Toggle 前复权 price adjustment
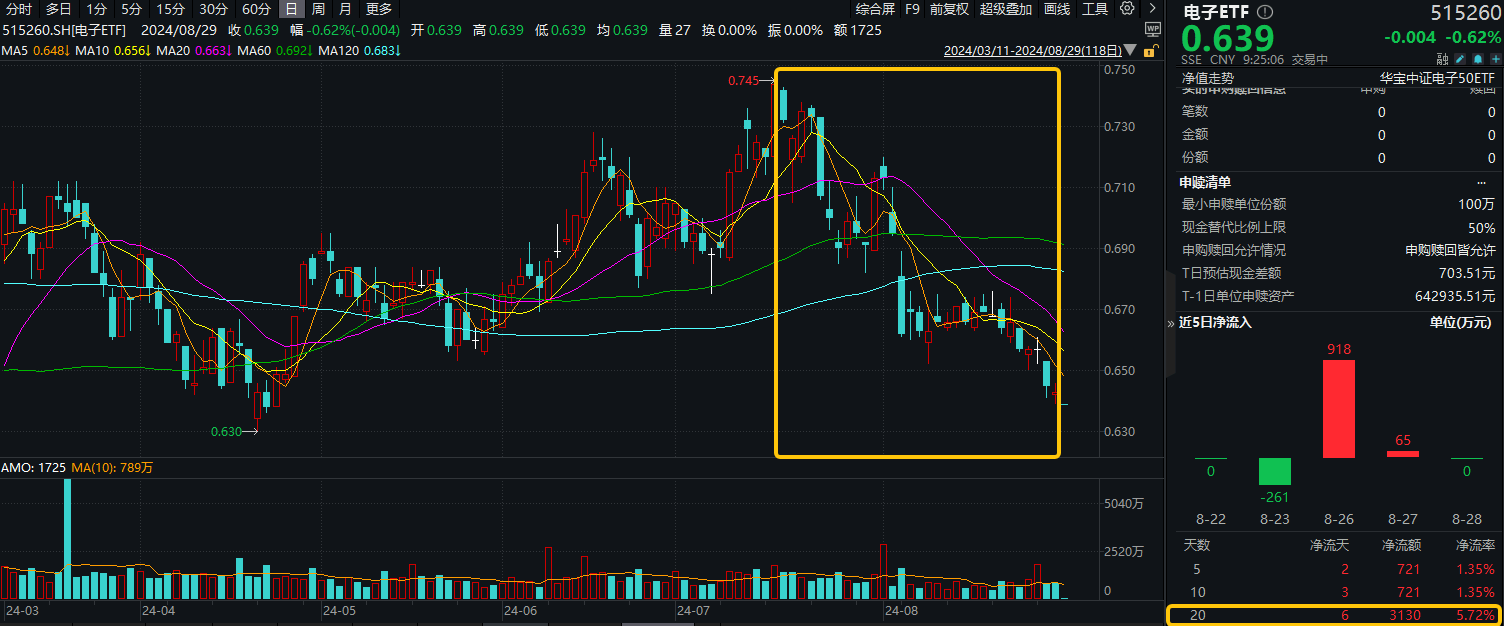This screenshot has width=1504, height=626. point(949,9)
